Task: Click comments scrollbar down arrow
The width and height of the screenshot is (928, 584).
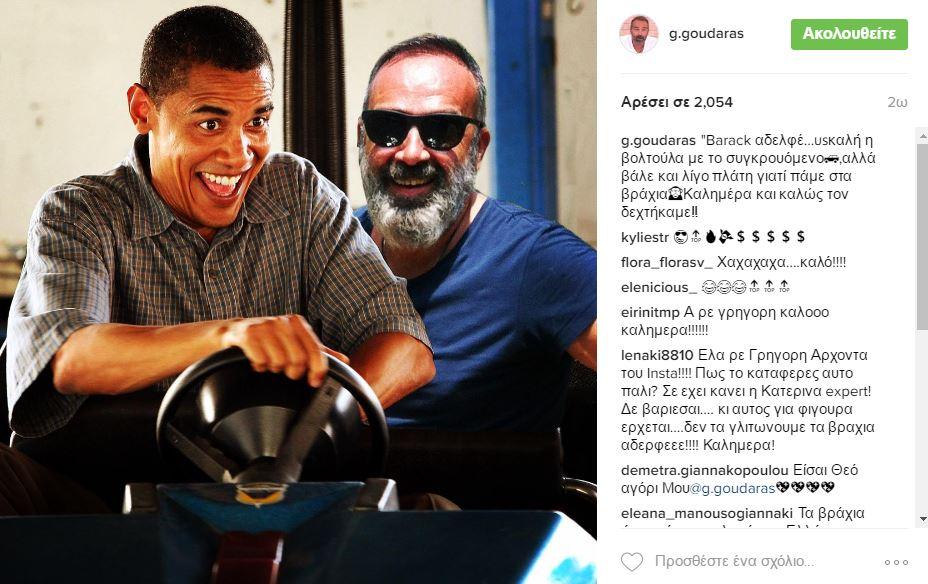Action: (922, 520)
